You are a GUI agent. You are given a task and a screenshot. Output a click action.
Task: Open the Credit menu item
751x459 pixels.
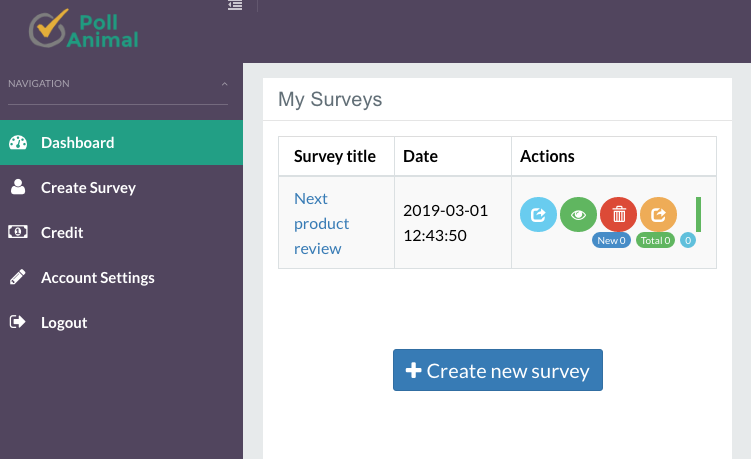62,232
